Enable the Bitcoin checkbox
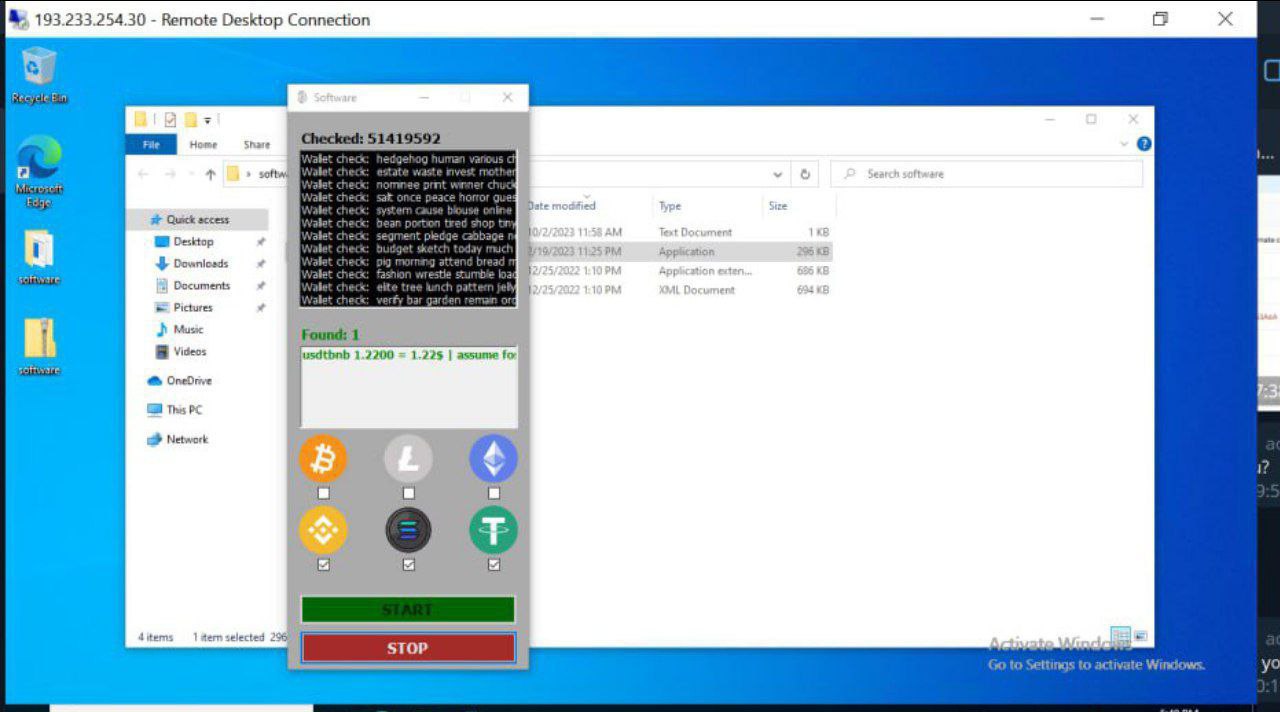This screenshot has width=1280, height=712. tap(323, 493)
